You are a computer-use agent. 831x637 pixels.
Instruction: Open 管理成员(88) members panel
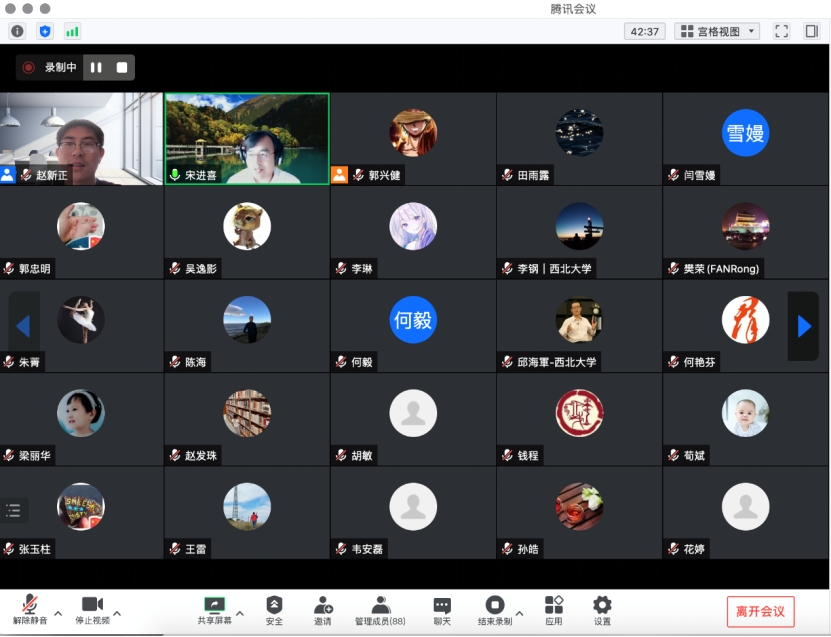tap(381, 610)
